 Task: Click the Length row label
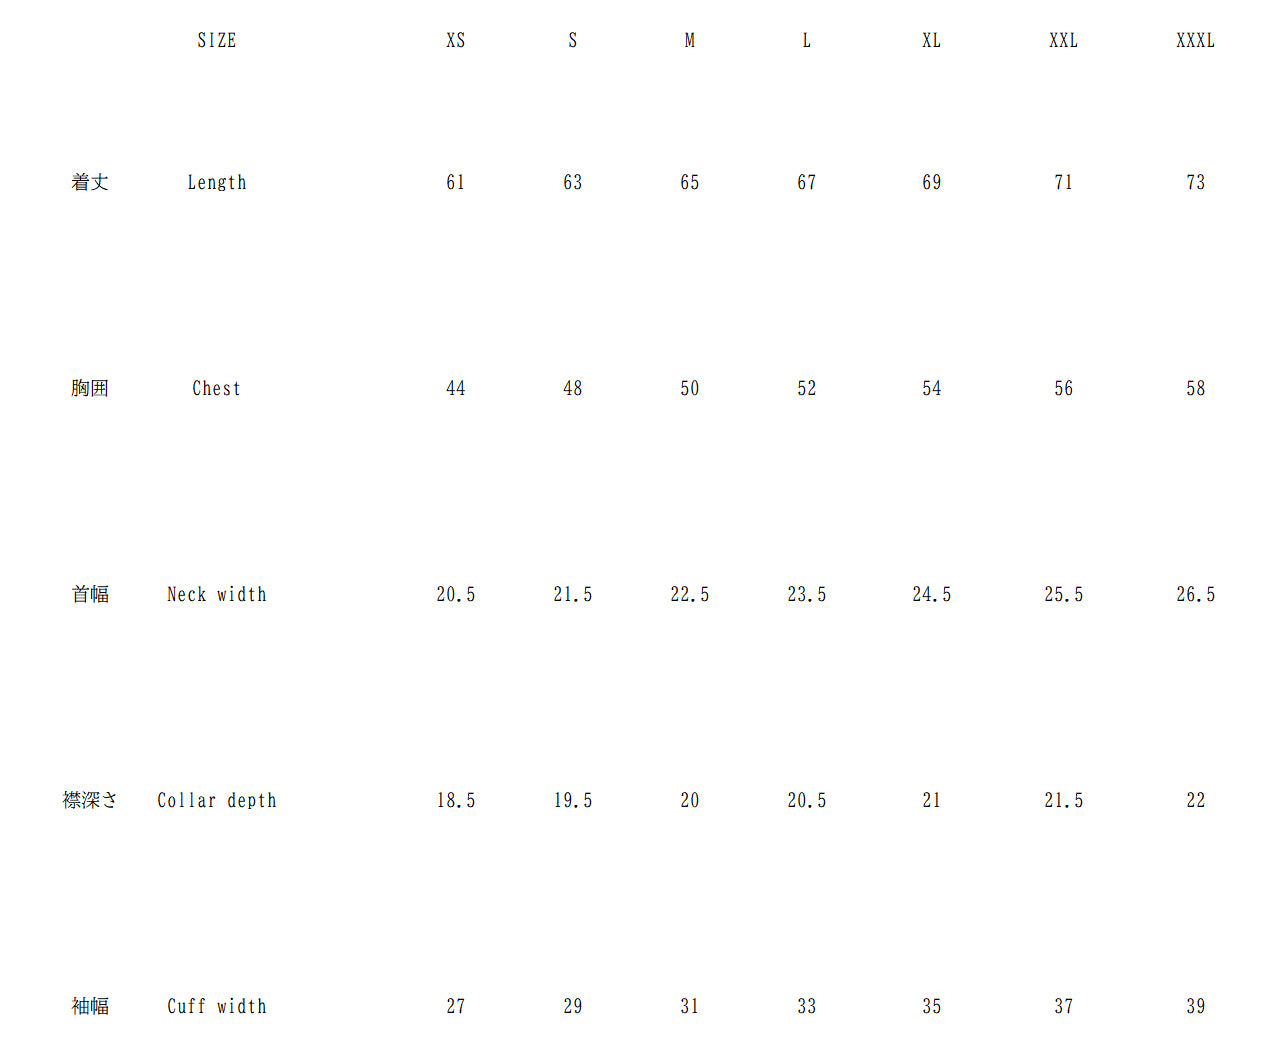point(217,182)
